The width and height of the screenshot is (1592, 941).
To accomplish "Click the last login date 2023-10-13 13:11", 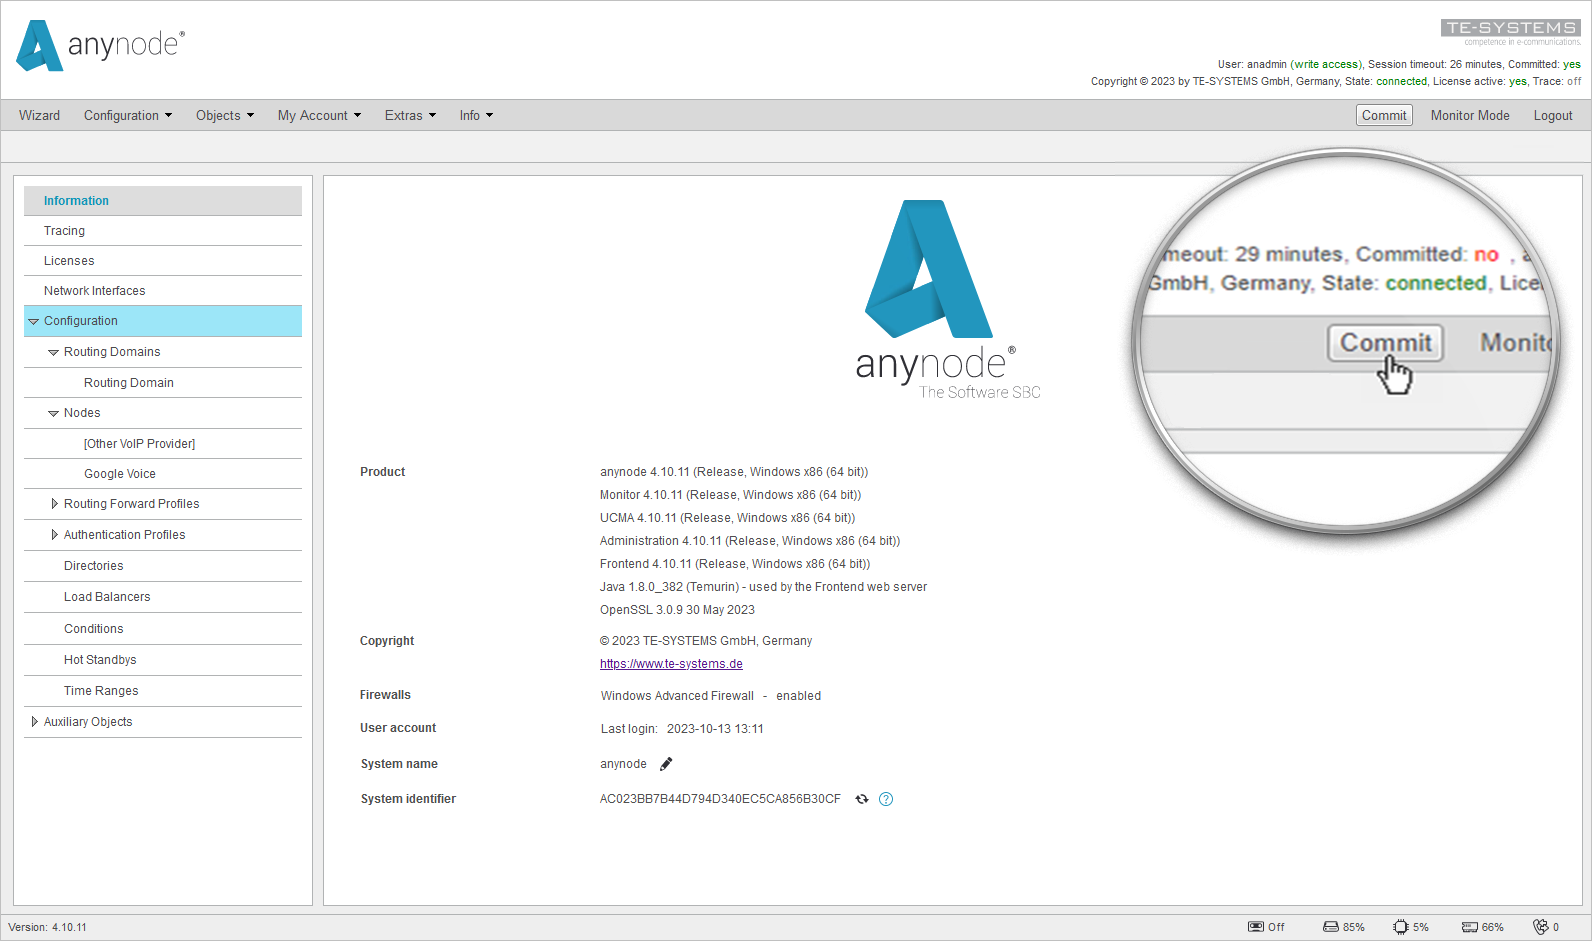I will point(715,729).
